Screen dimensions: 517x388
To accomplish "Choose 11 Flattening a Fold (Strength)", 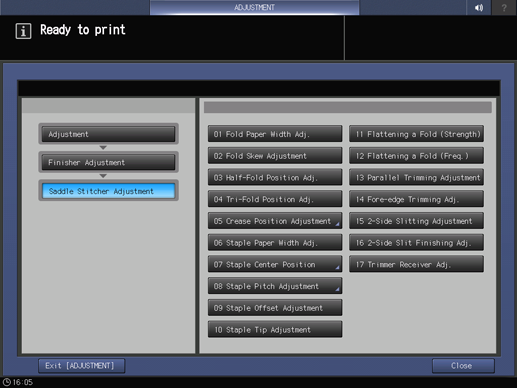I will tap(416, 134).
